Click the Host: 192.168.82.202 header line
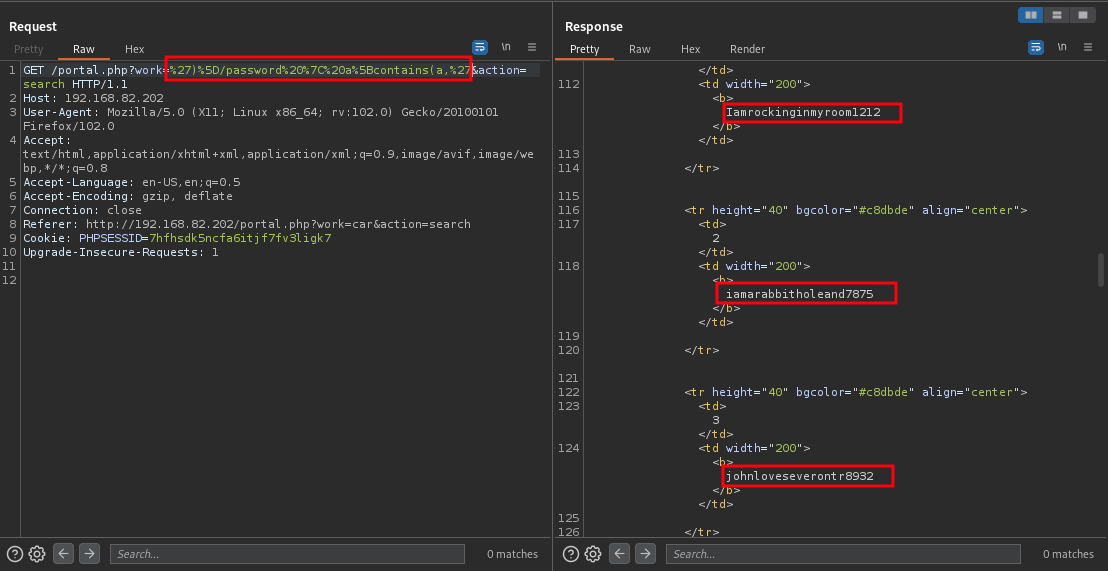The width and height of the screenshot is (1108, 571). point(93,98)
